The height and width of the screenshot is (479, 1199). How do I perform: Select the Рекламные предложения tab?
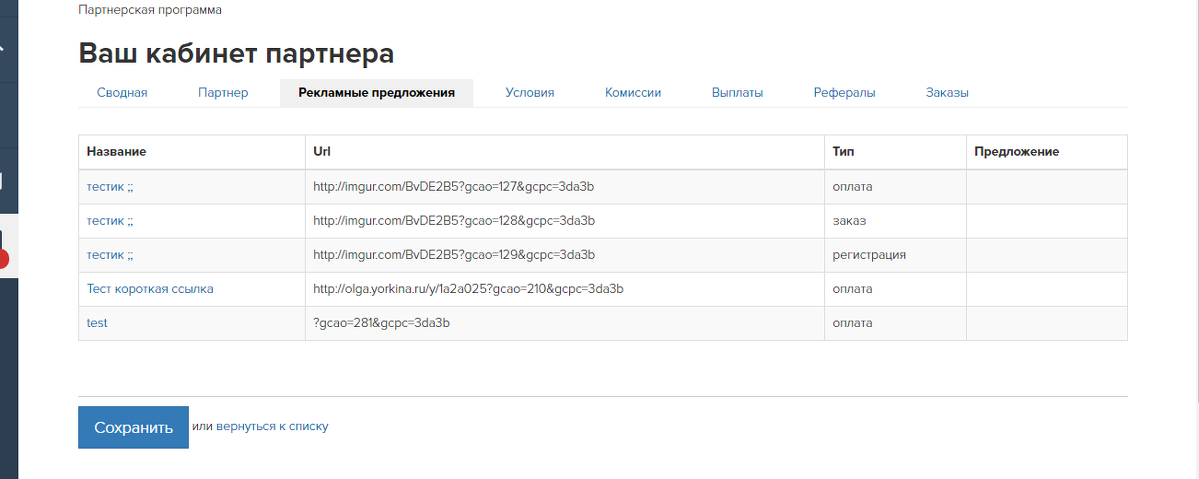tap(376, 93)
